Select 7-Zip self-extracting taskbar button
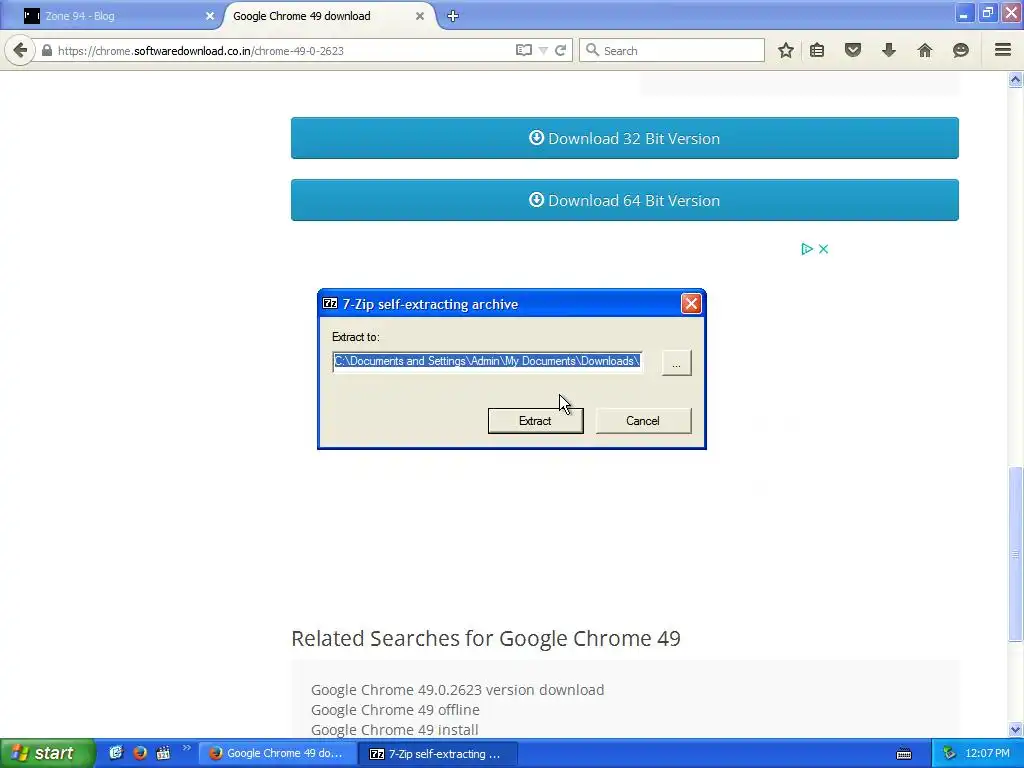This screenshot has width=1024, height=768. 439,754
